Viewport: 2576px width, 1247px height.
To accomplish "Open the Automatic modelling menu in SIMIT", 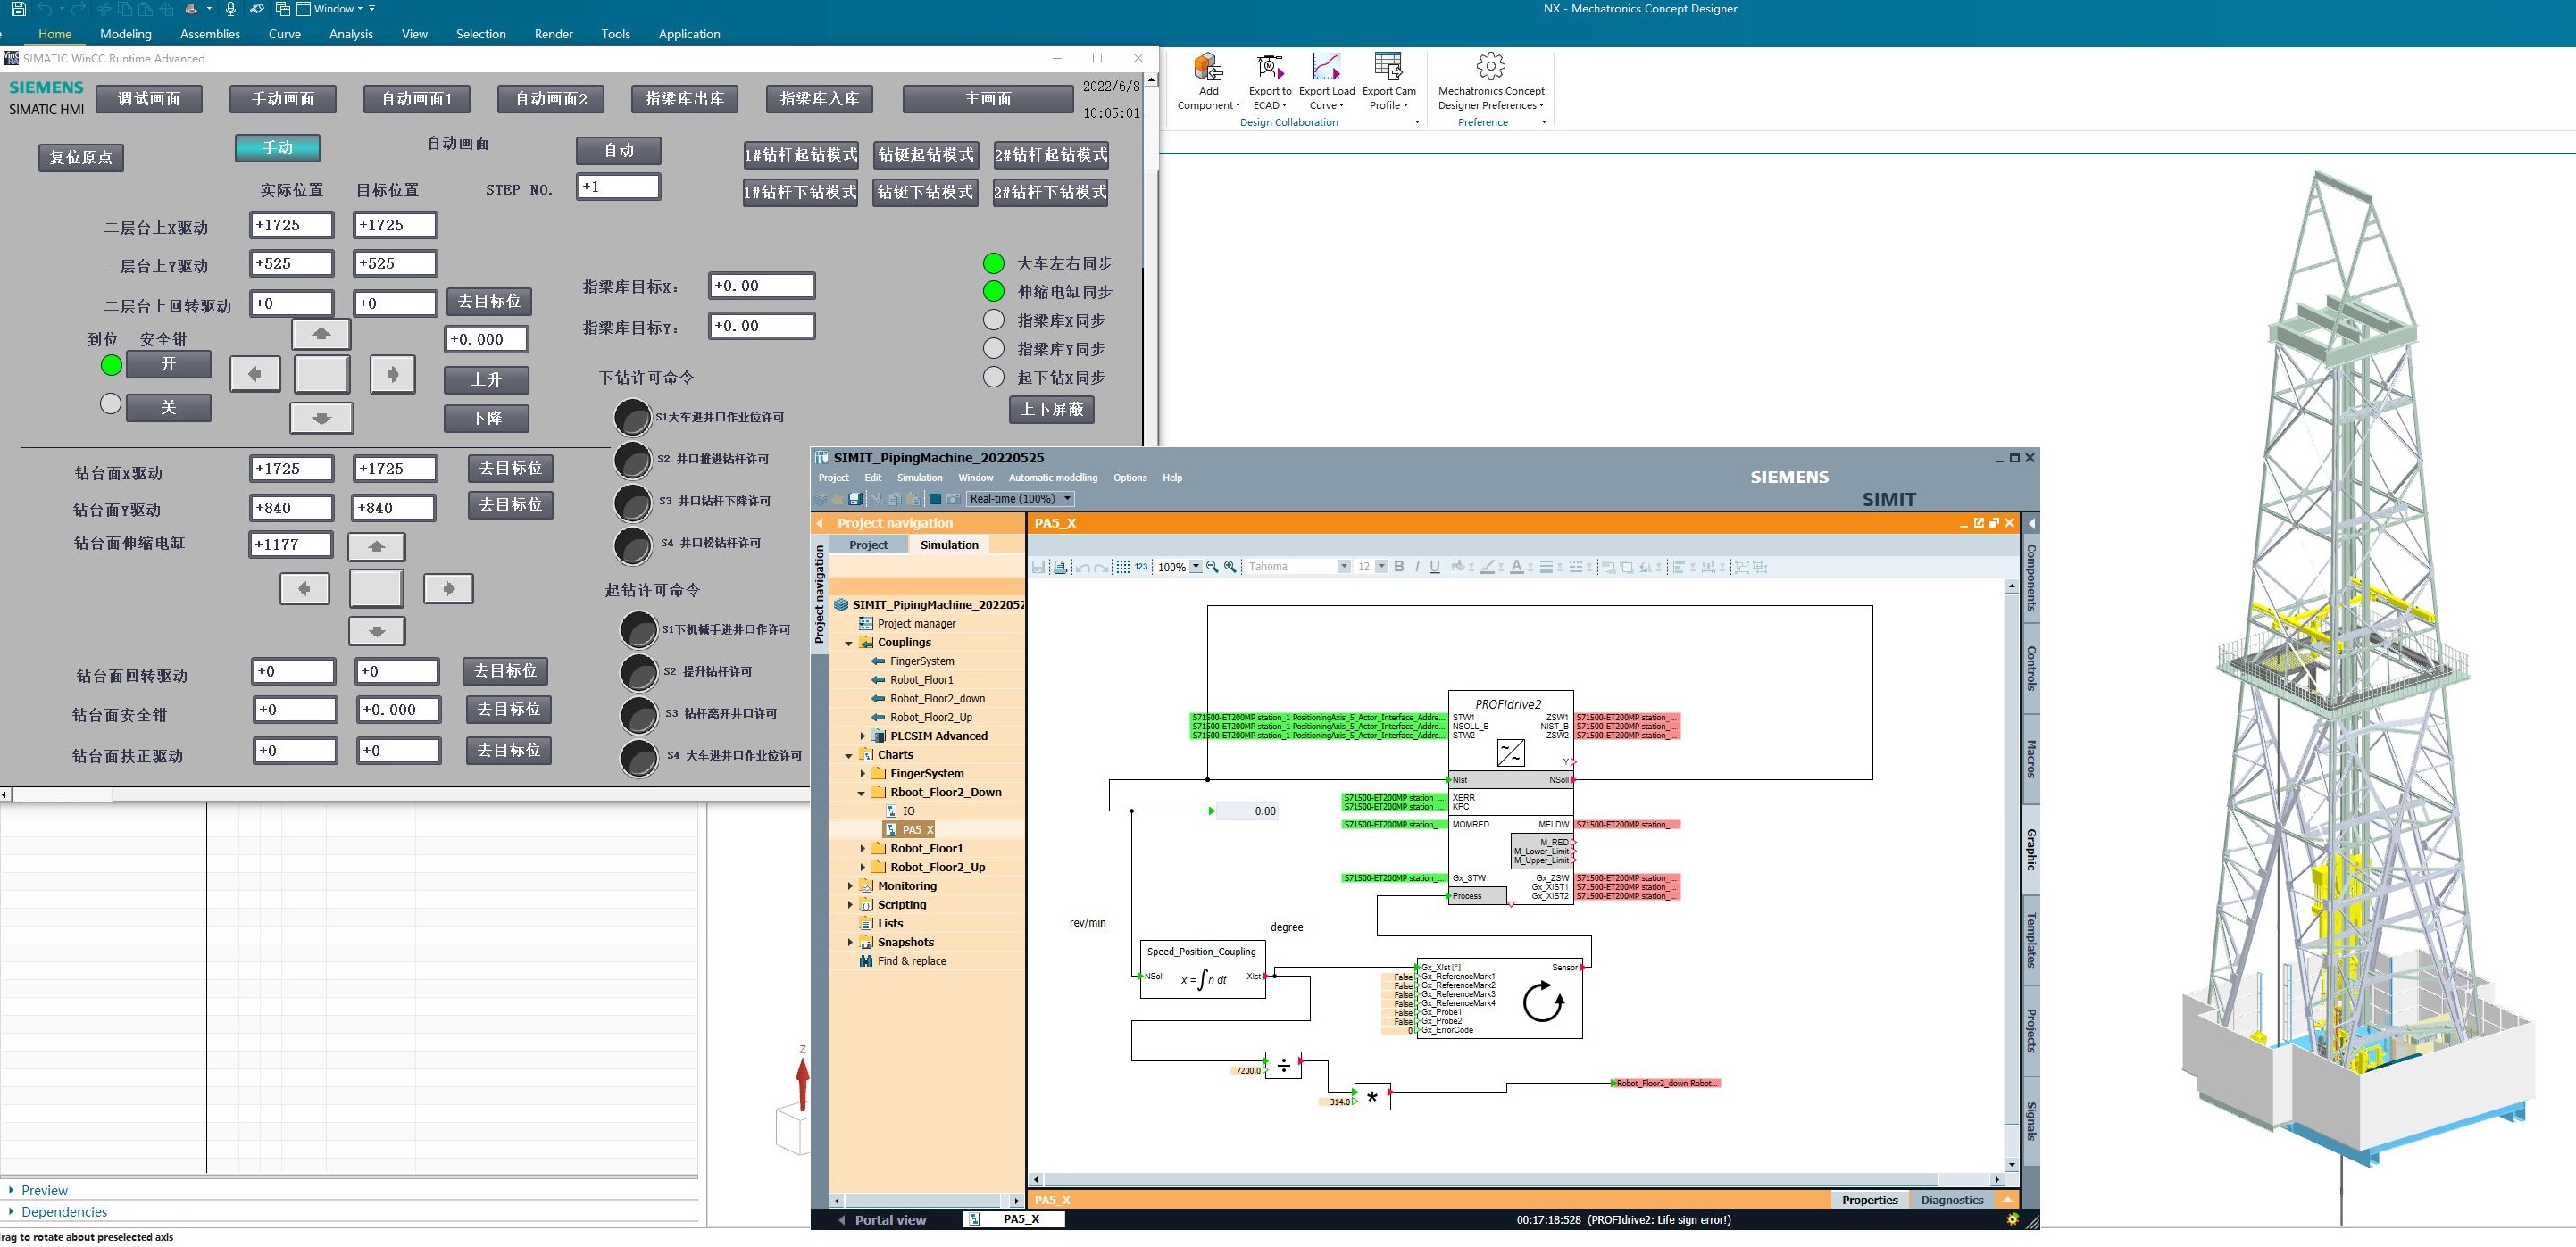I will coord(1052,478).
